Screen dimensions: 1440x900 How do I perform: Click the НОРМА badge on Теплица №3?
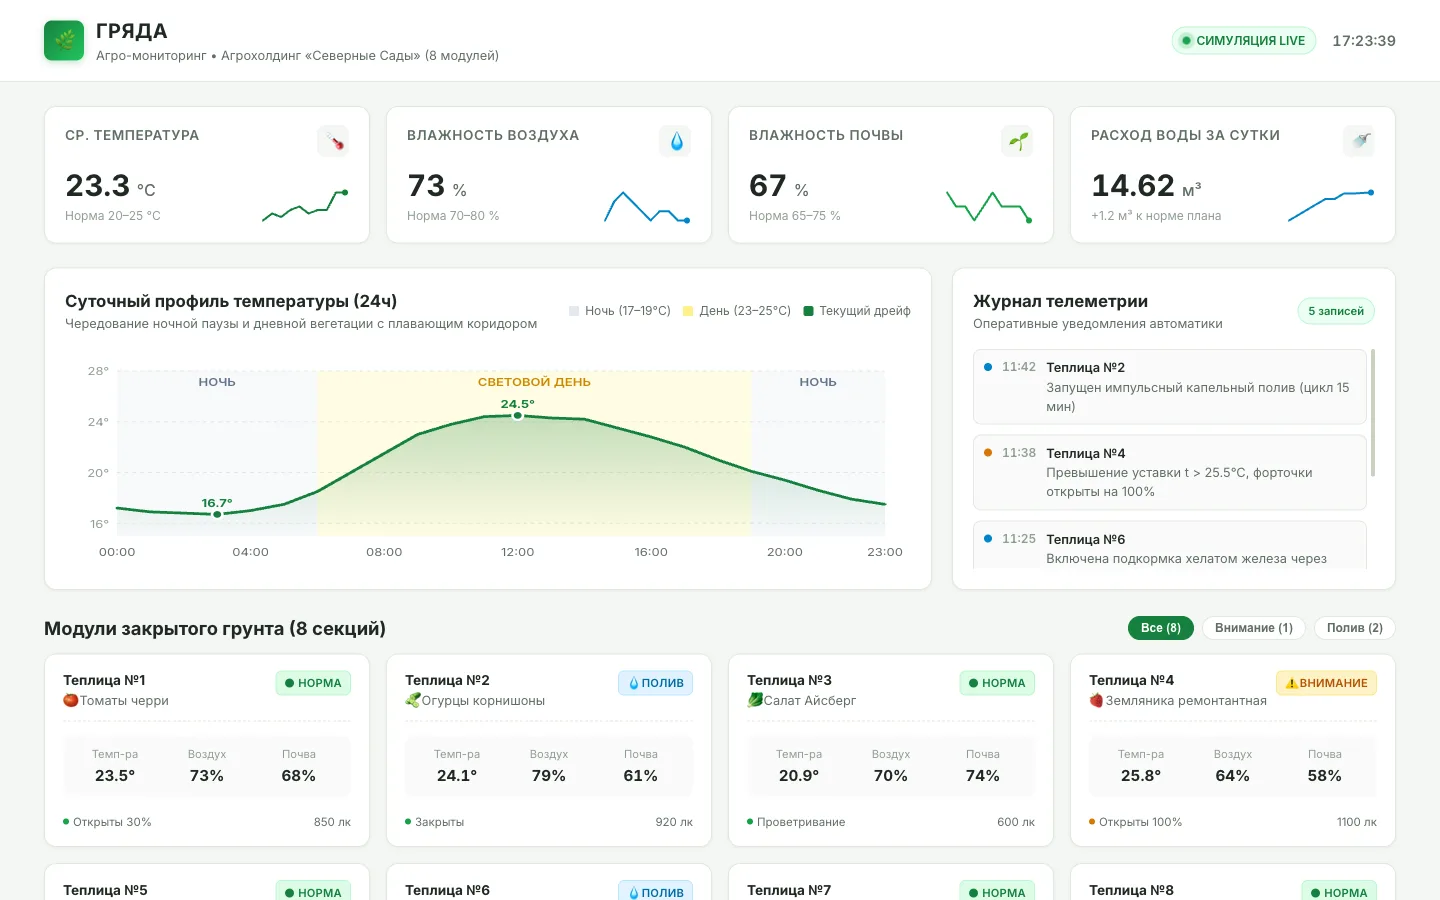997,683
